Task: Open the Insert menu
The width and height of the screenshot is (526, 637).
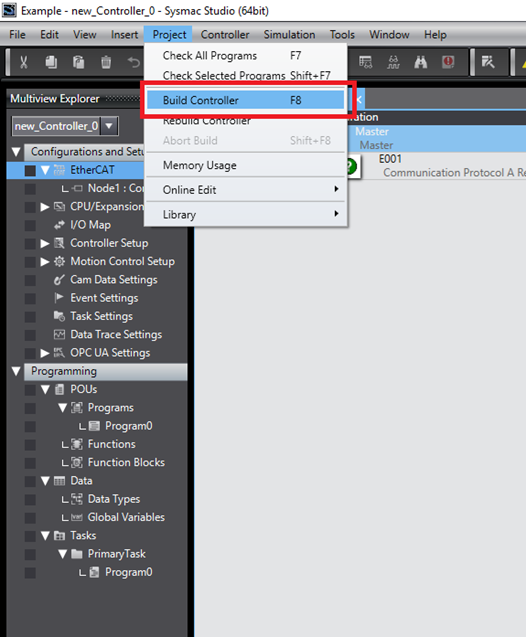Action: click(124, 35)
